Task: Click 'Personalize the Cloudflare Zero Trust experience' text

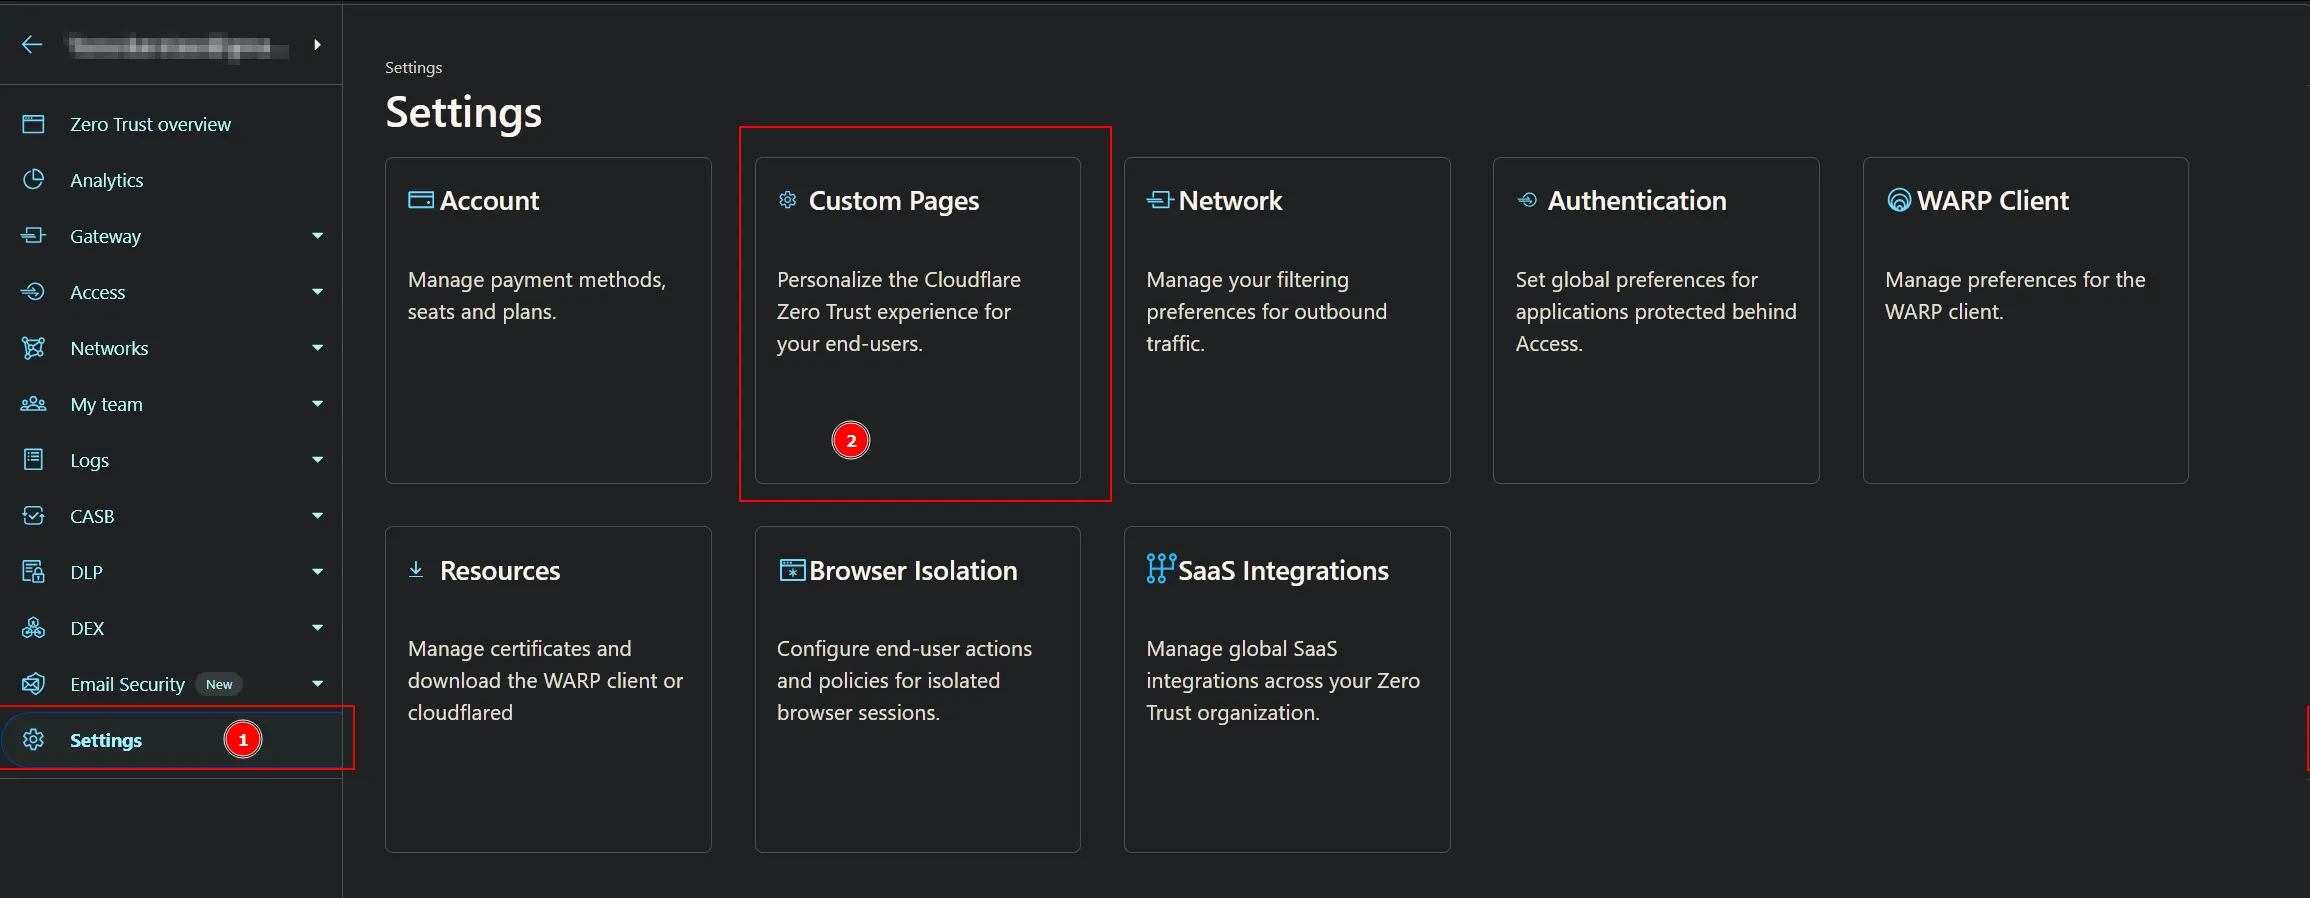Action: [x=899, y=312]
